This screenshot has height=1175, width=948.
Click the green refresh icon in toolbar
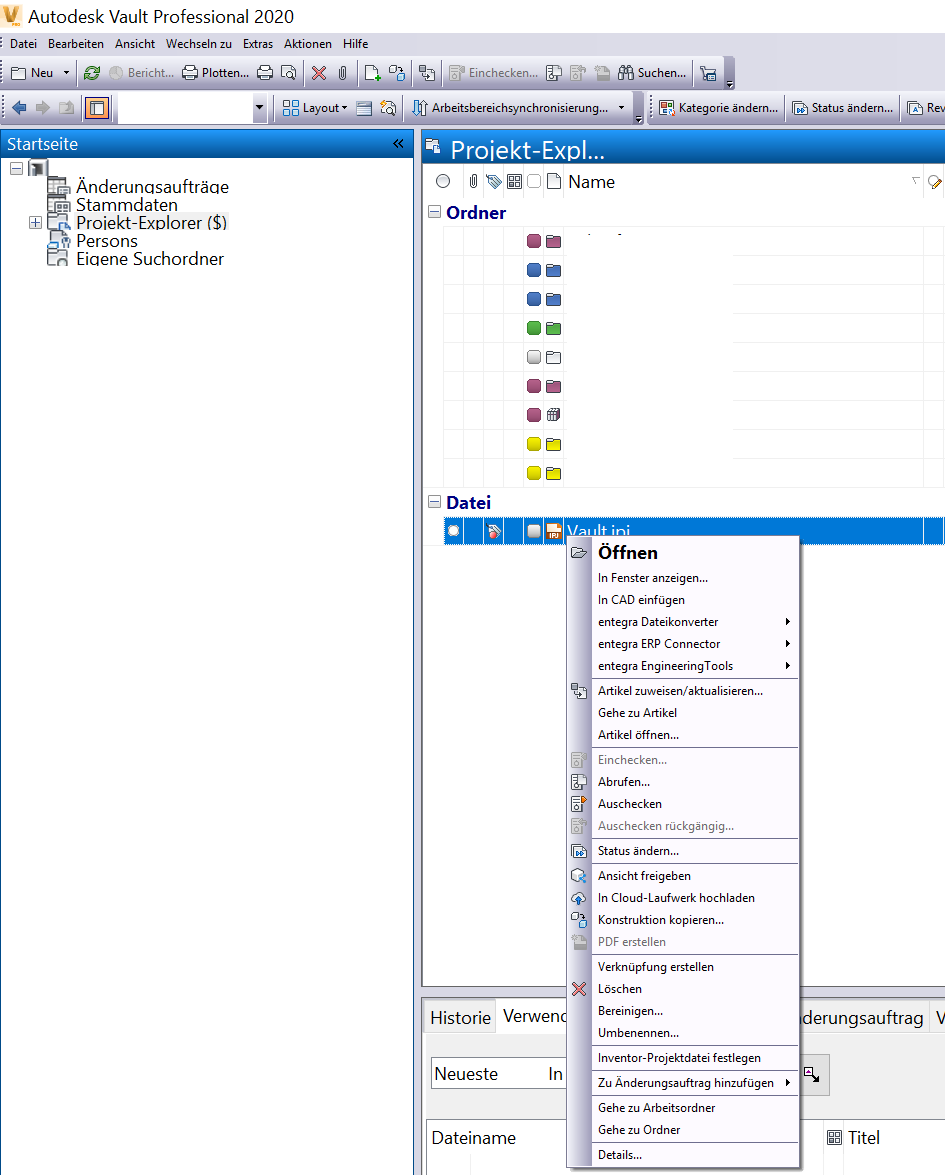(x=92, y=73)
